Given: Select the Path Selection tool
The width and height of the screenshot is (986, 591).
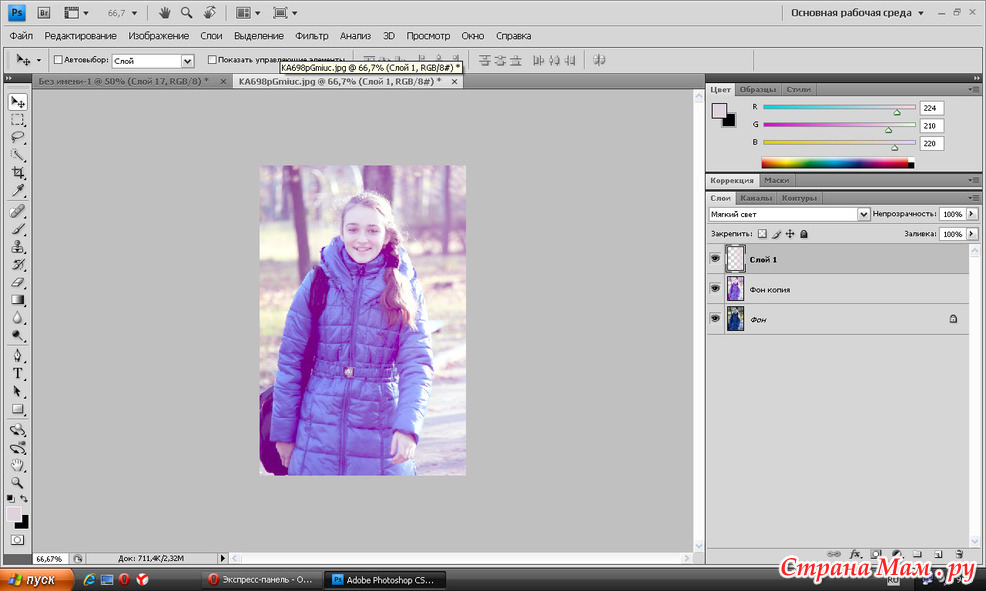Looking at the screenshot, I should pos(18,391).
